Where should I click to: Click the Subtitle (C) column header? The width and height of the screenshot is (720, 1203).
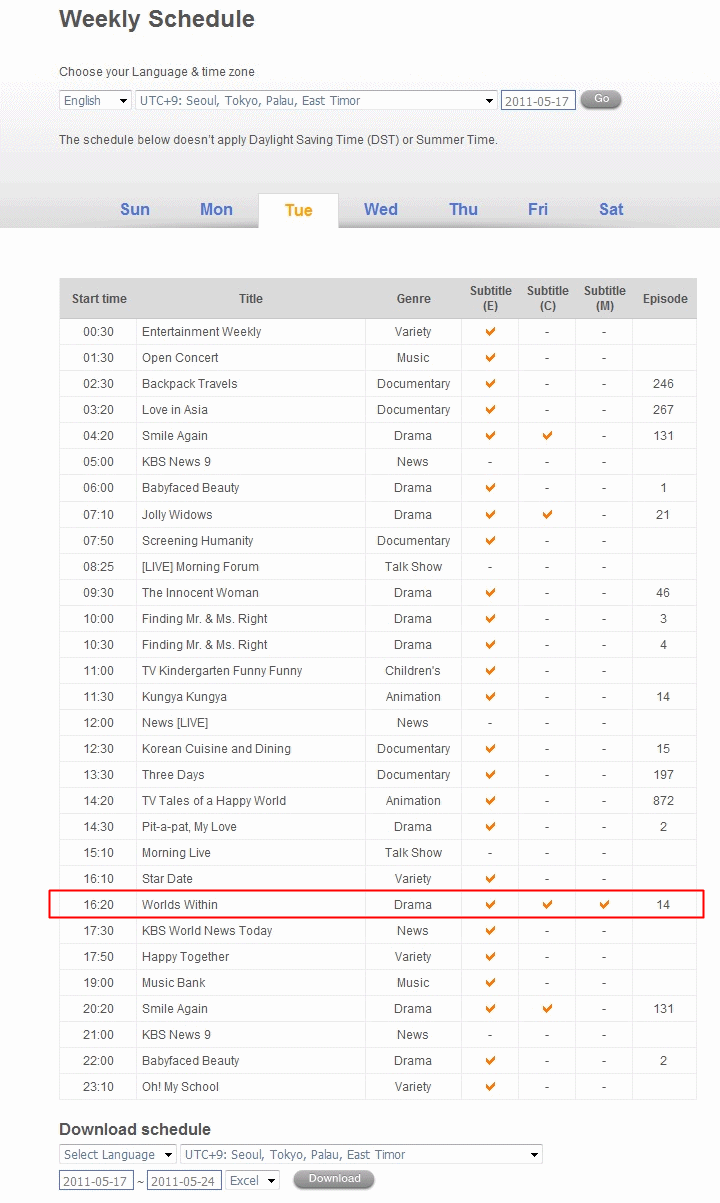click(x=547, y=298)
